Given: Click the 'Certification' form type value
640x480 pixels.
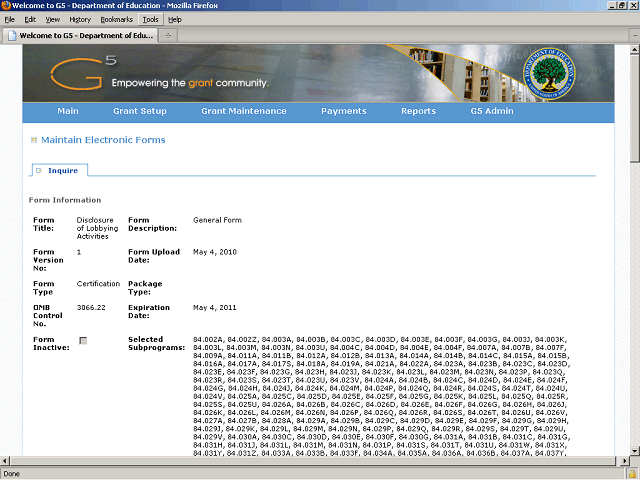Looking at the screenshot, I should tap(98, 284).
